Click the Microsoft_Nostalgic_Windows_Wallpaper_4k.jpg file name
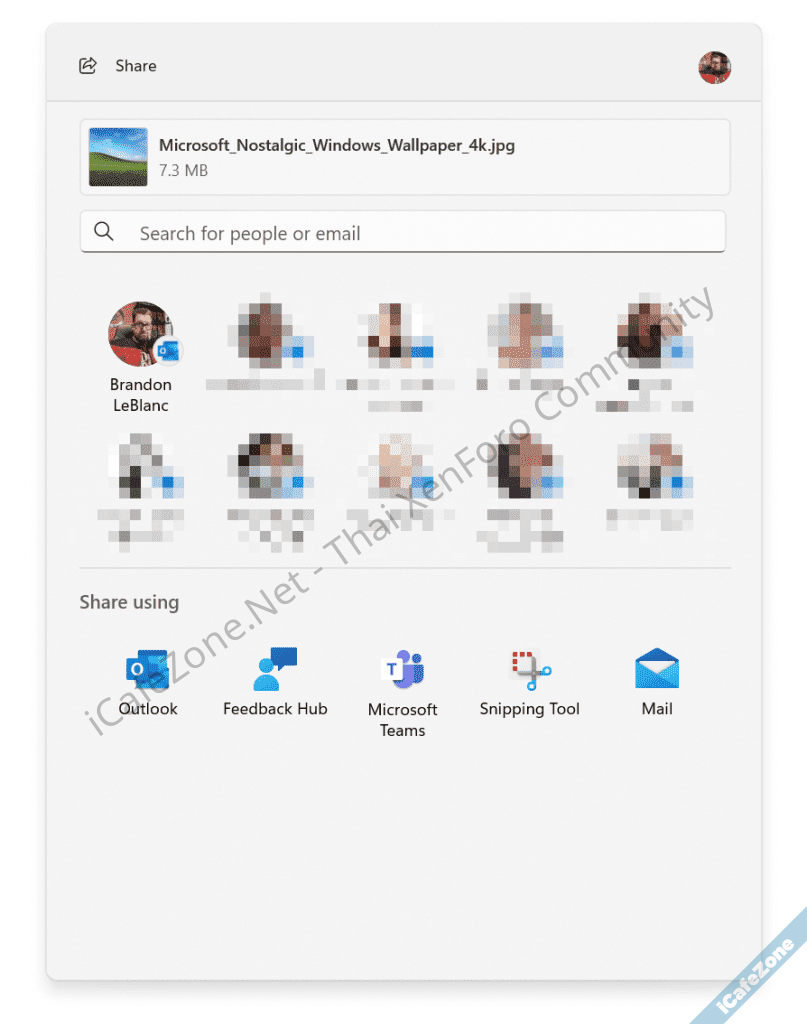 337,146
